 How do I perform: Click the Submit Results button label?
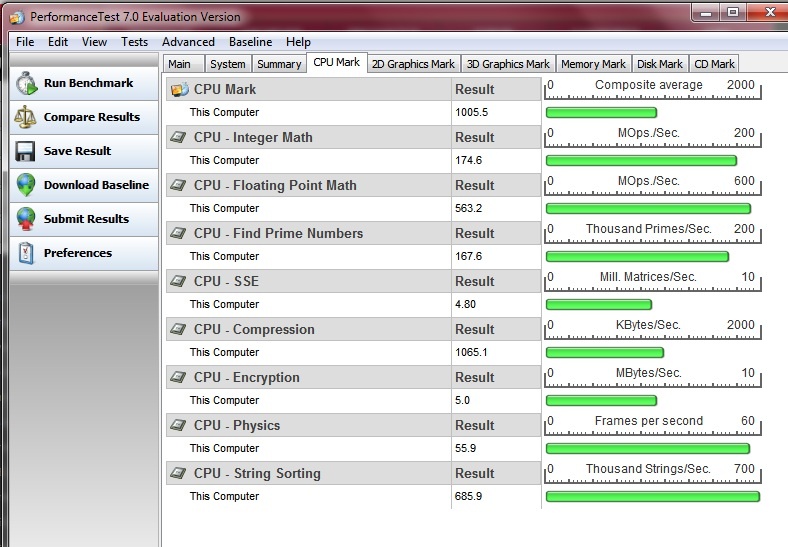click(86, 219)
